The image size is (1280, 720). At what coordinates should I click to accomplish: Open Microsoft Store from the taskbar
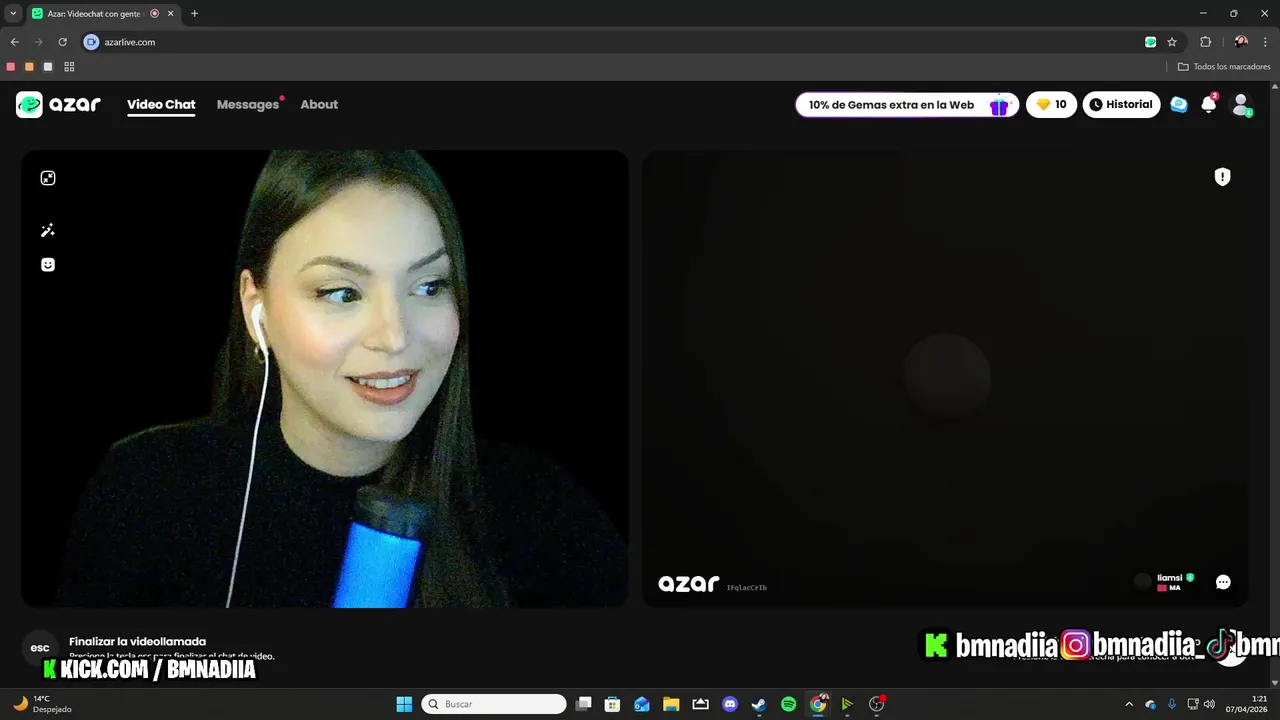613,704
